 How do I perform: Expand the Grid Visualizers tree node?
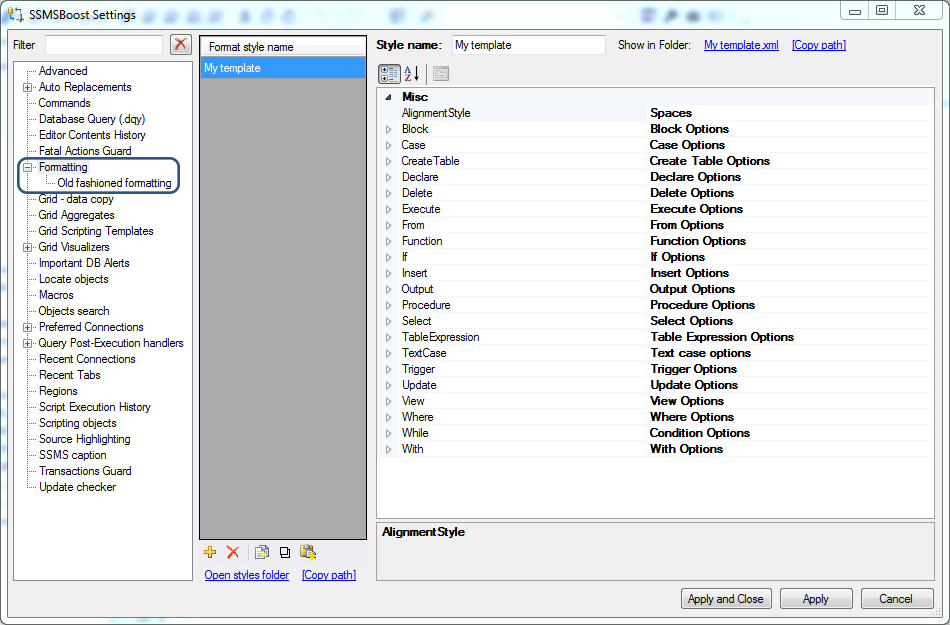click(27, 247)
